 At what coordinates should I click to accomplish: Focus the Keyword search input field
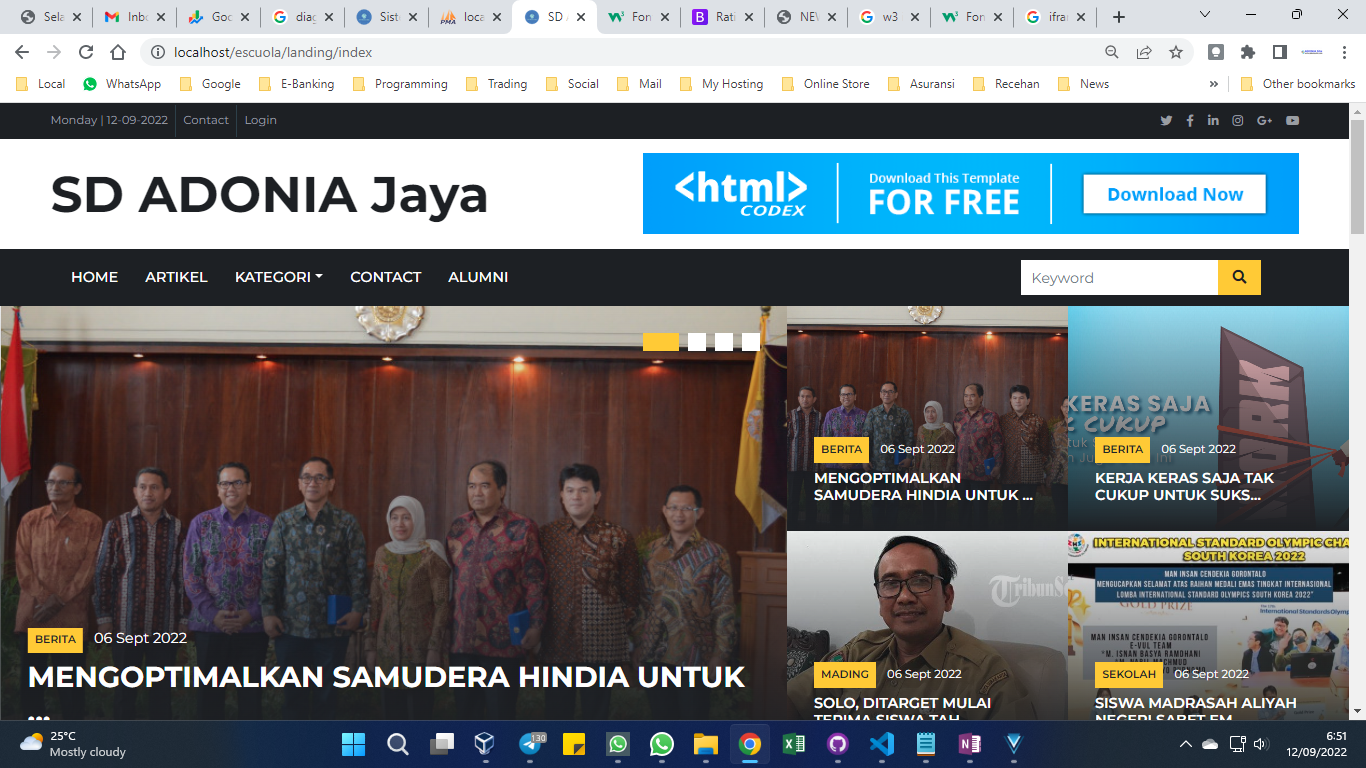[x=1119, y=278]
